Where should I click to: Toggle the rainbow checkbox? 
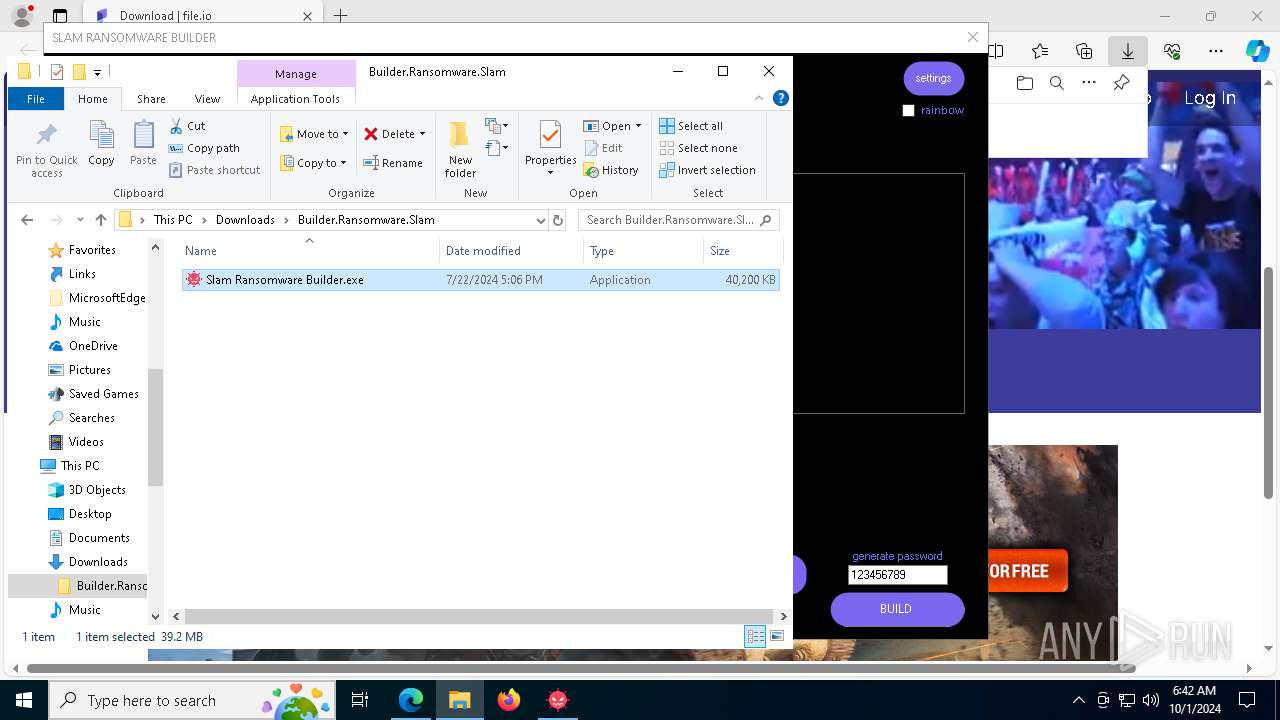tap(908, 111)
